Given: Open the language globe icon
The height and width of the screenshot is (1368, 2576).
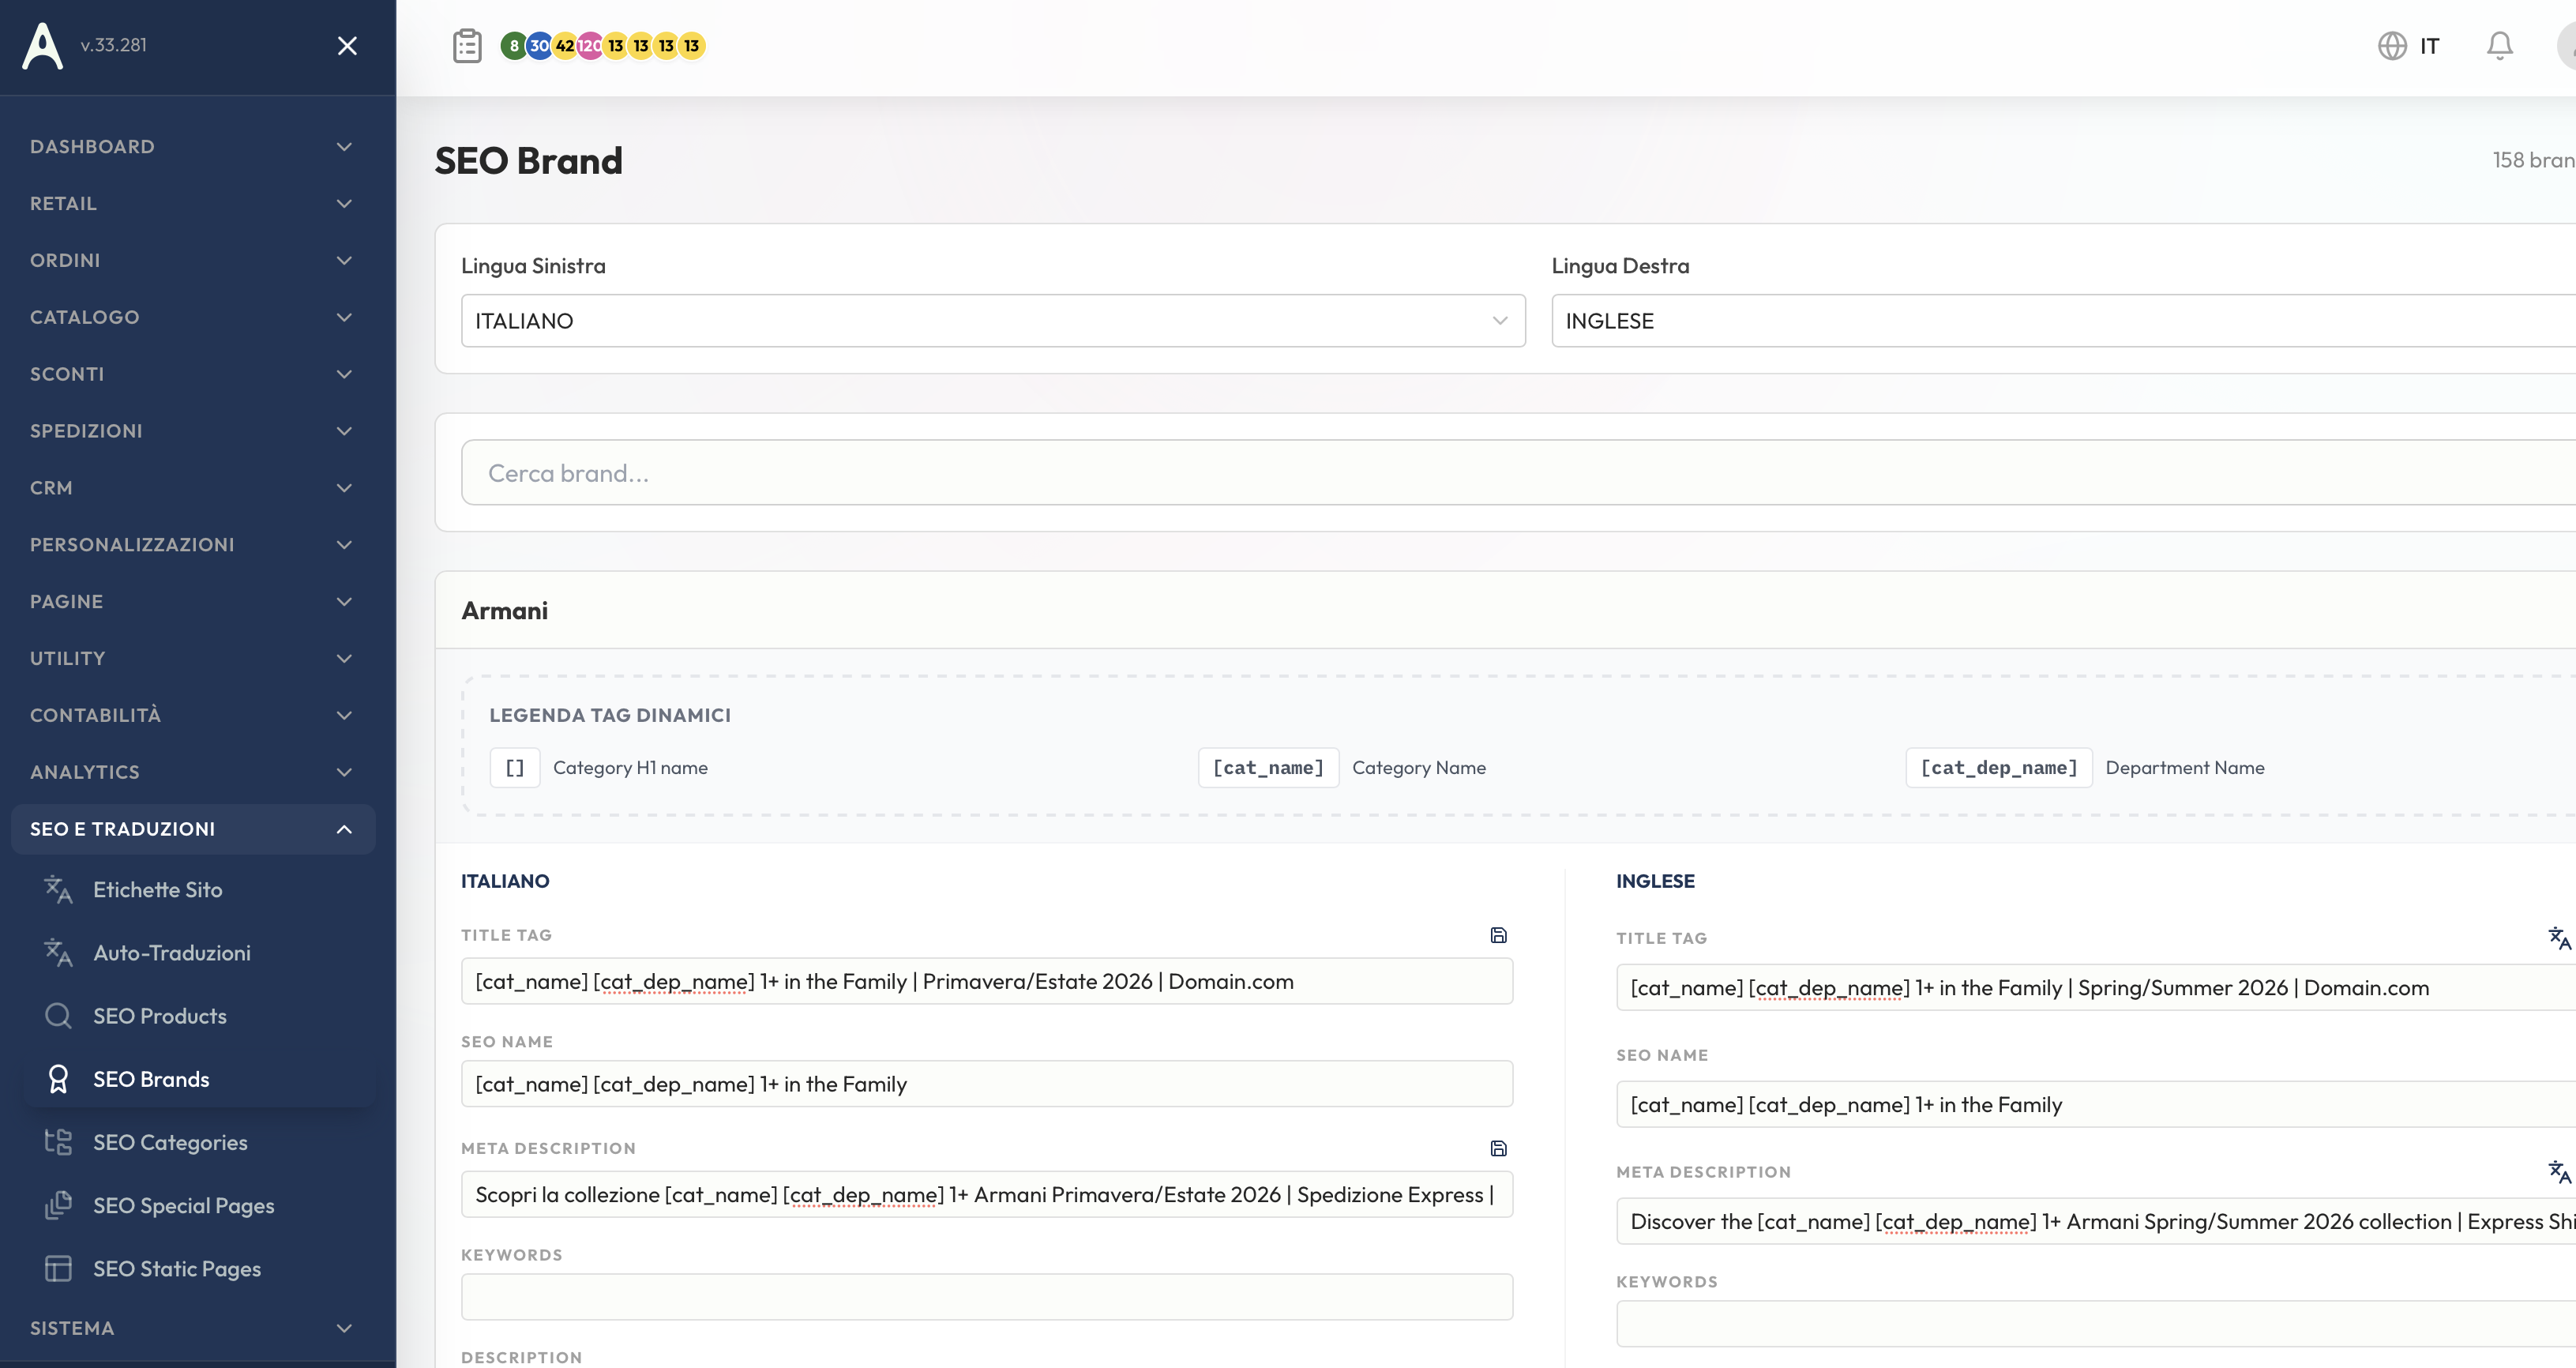Looking at the screenshot, I should coord(2392,46).
